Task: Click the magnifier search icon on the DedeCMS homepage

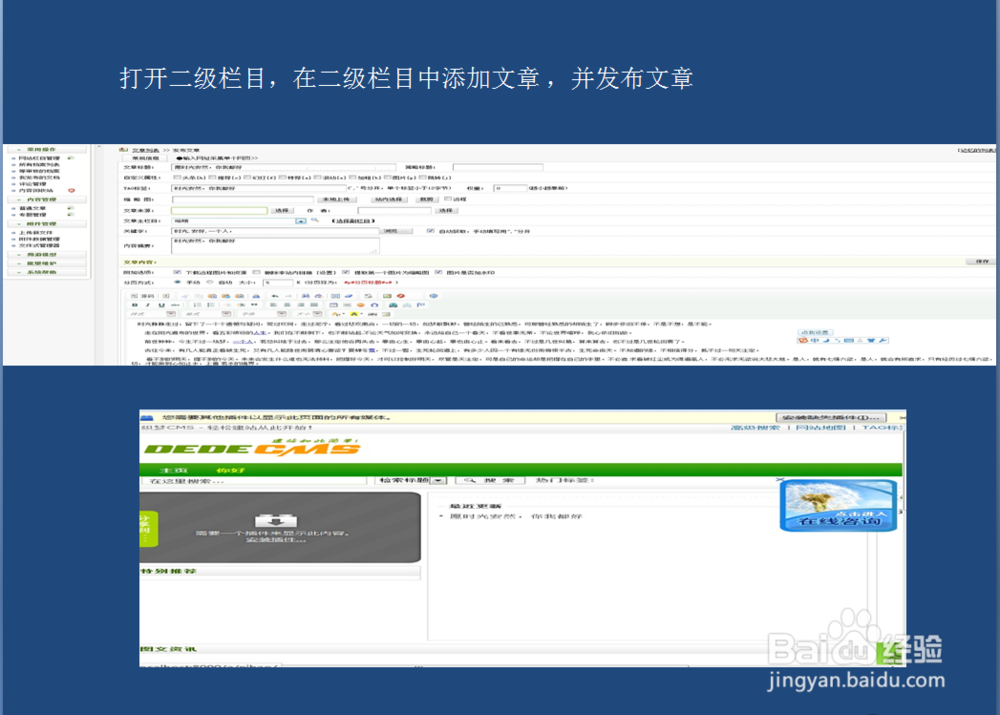Action: (469, 480)
